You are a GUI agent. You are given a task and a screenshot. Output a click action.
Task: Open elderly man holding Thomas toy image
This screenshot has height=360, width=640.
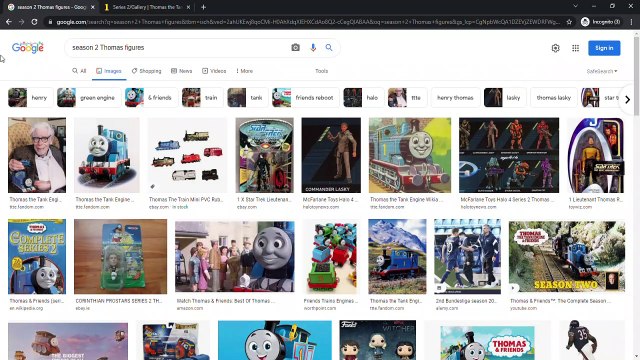(x=37, y=155)
